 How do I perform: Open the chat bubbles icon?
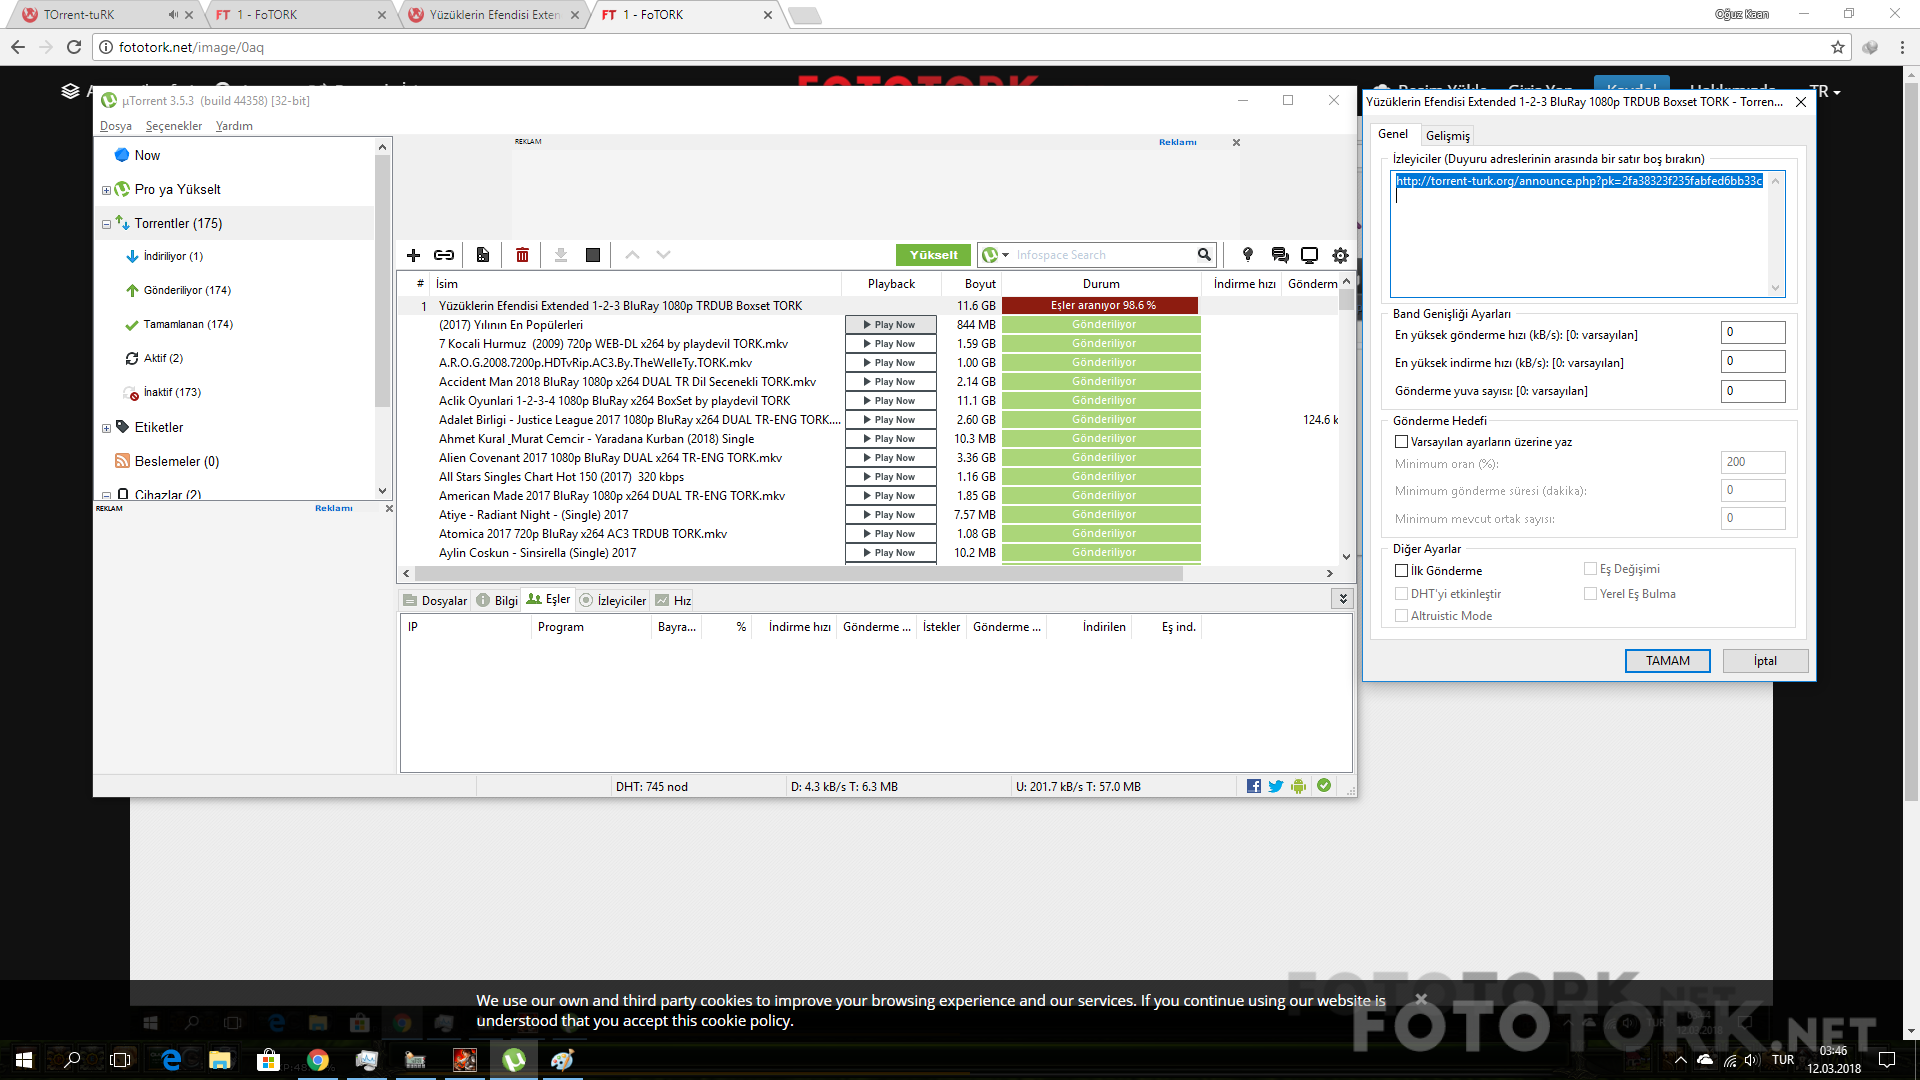(1280, 255)
